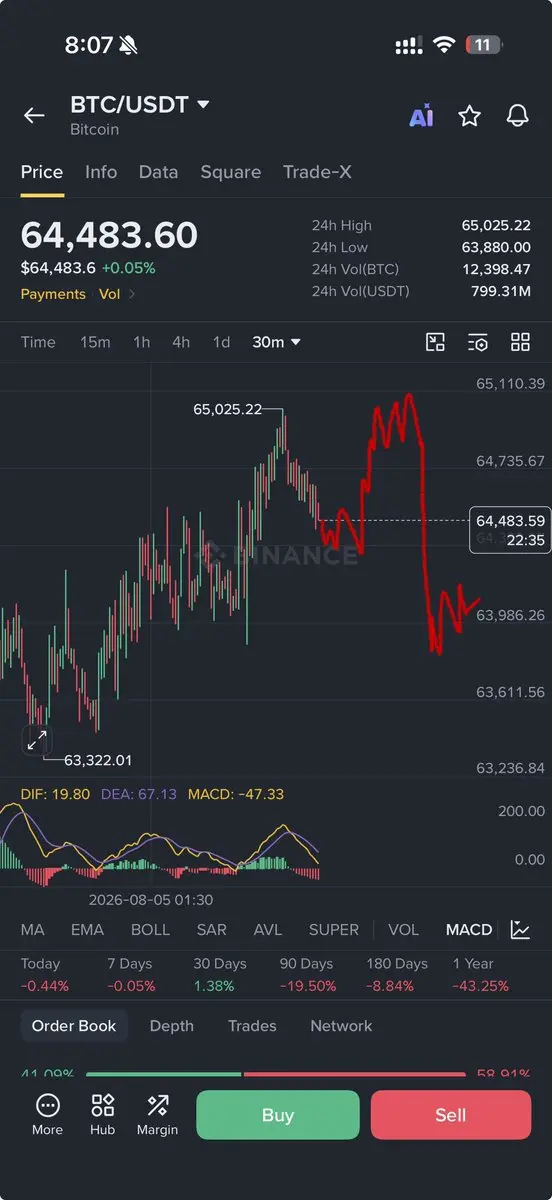Tap the DIF 19.80 MACD readout
The height and width of the screenshot is (1200, 552).
55,794
